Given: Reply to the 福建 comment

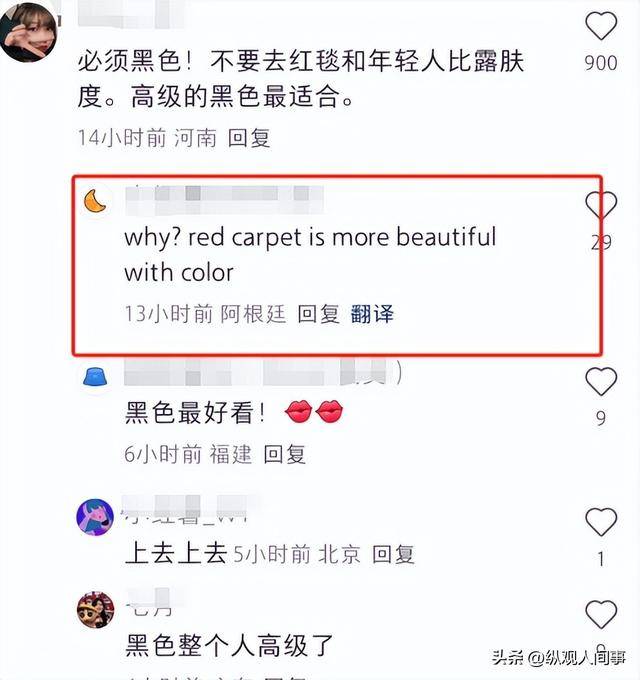Looking at the screenshot, I should click(284, 454).
